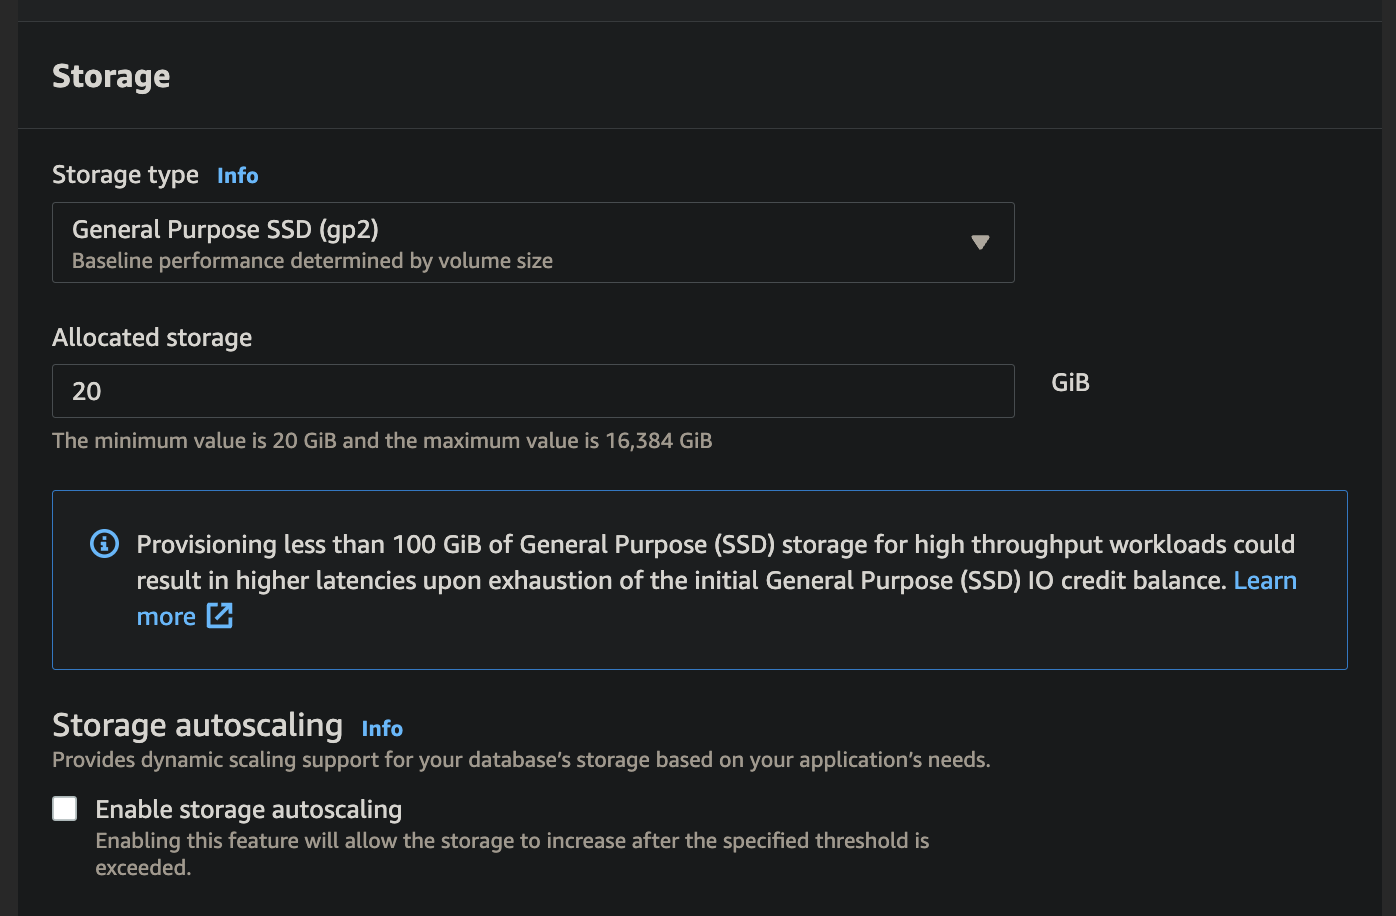Click the 'Allocated storage' field label

[152, 338]
